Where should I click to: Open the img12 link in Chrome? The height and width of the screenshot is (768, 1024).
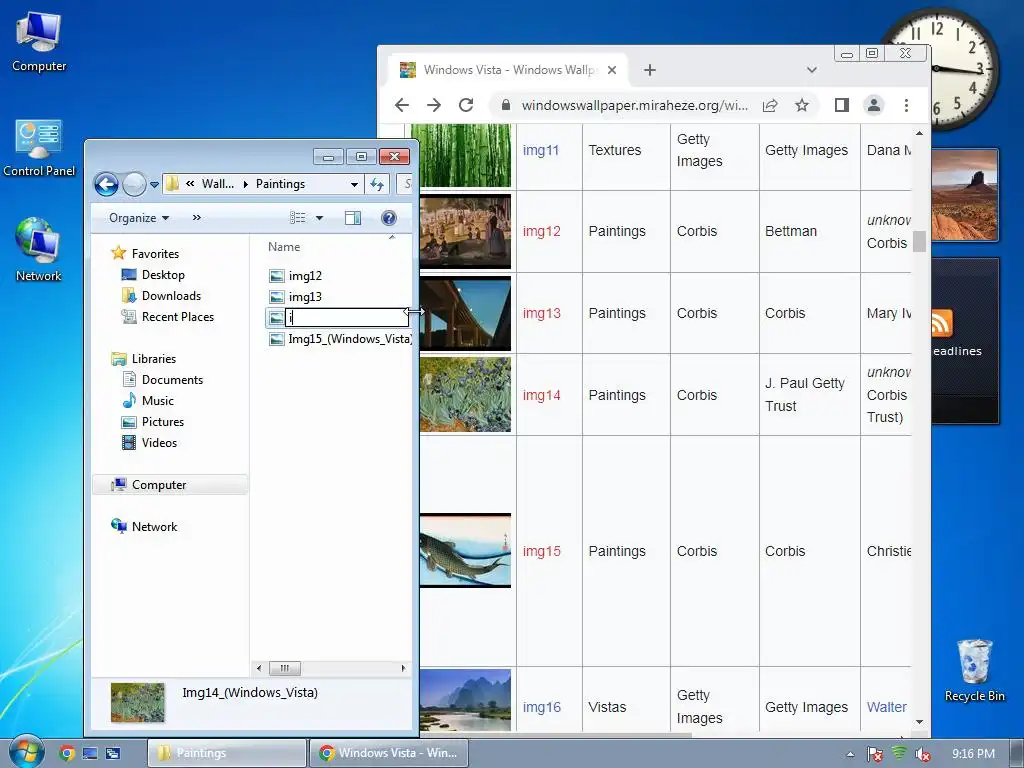pos(541,231)
